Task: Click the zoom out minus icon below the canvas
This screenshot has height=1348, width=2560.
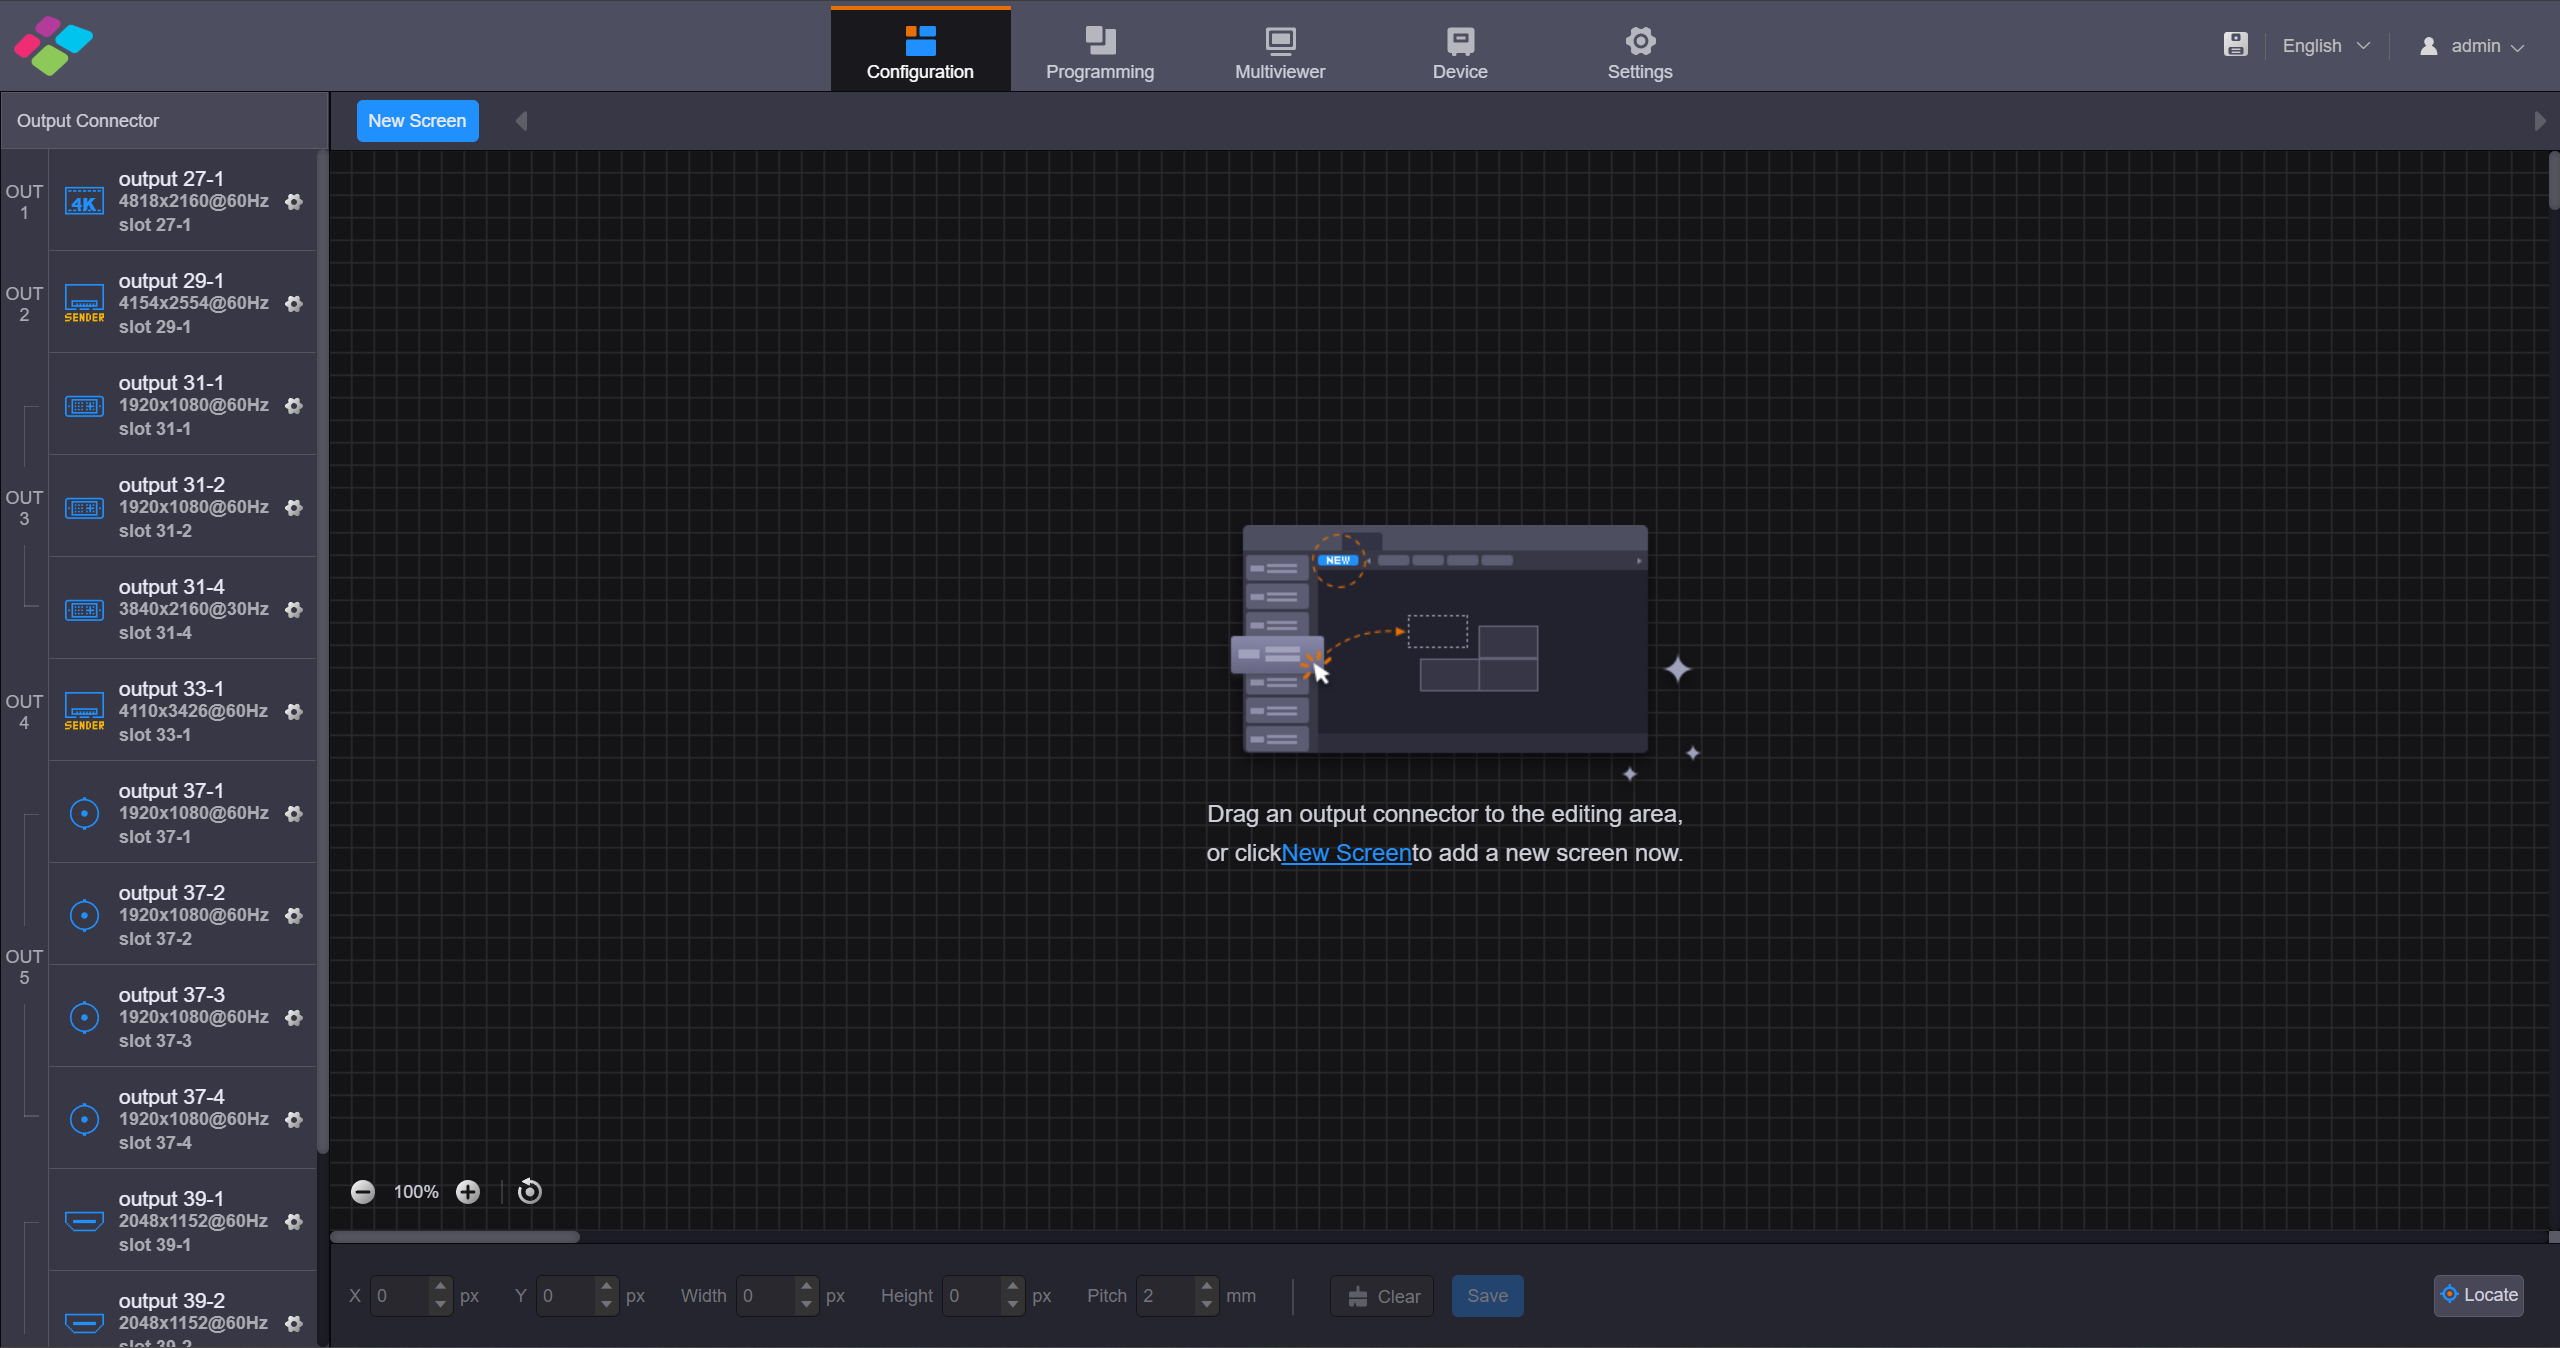Action: click(x=363, y=1190)
